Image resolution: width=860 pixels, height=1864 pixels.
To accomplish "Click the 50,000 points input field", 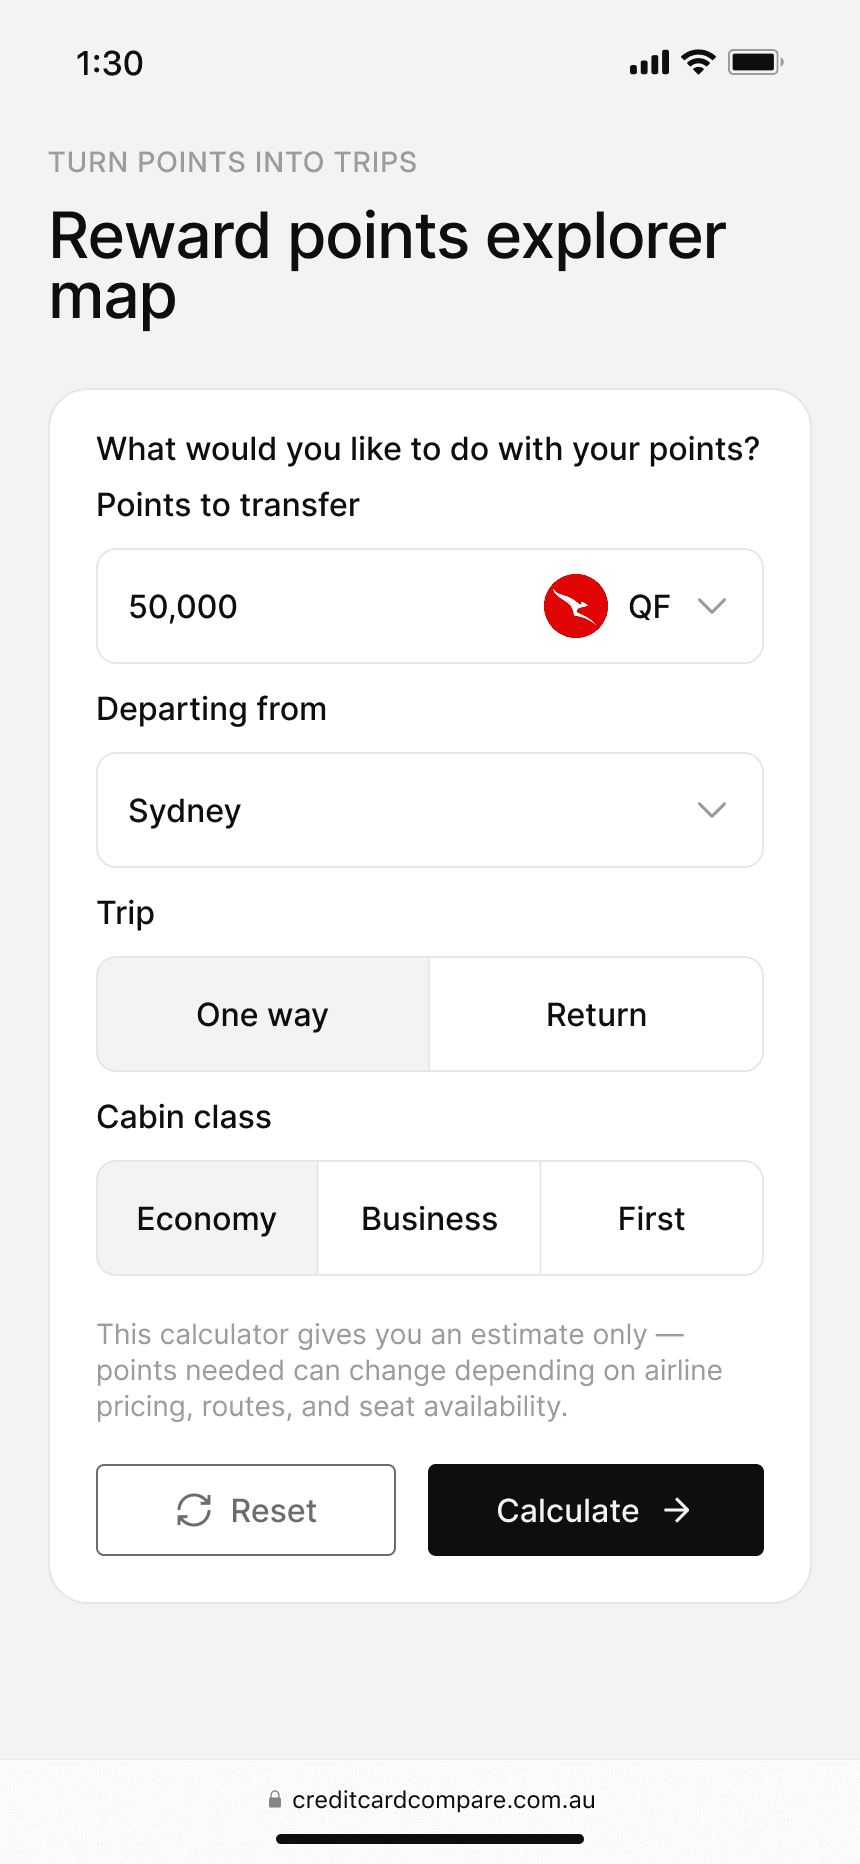I will pyautogui.click(x=300, y=606).
